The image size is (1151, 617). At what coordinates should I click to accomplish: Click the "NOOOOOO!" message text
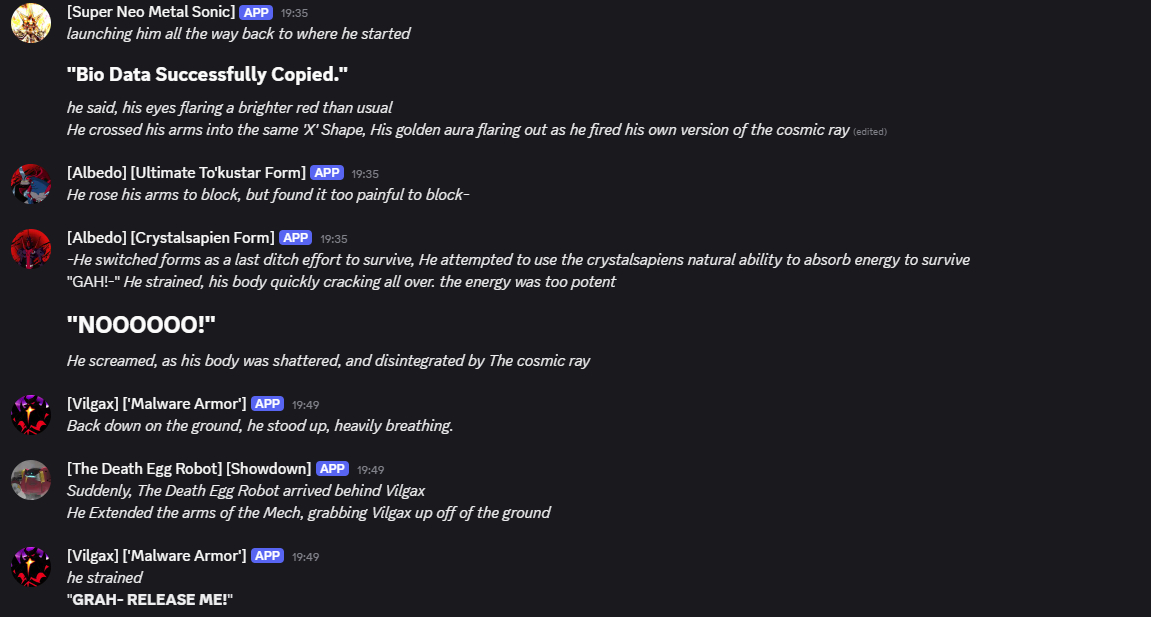141,324
